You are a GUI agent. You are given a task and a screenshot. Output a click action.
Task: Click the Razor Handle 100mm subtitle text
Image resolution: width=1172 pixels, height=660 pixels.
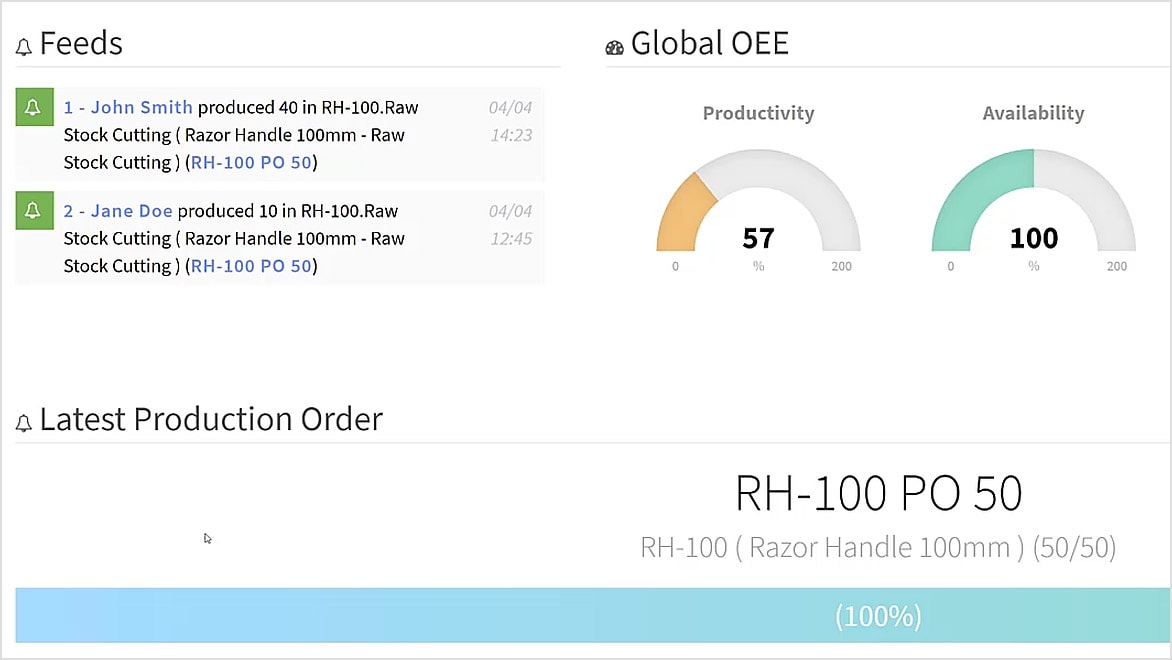[879, 547]
